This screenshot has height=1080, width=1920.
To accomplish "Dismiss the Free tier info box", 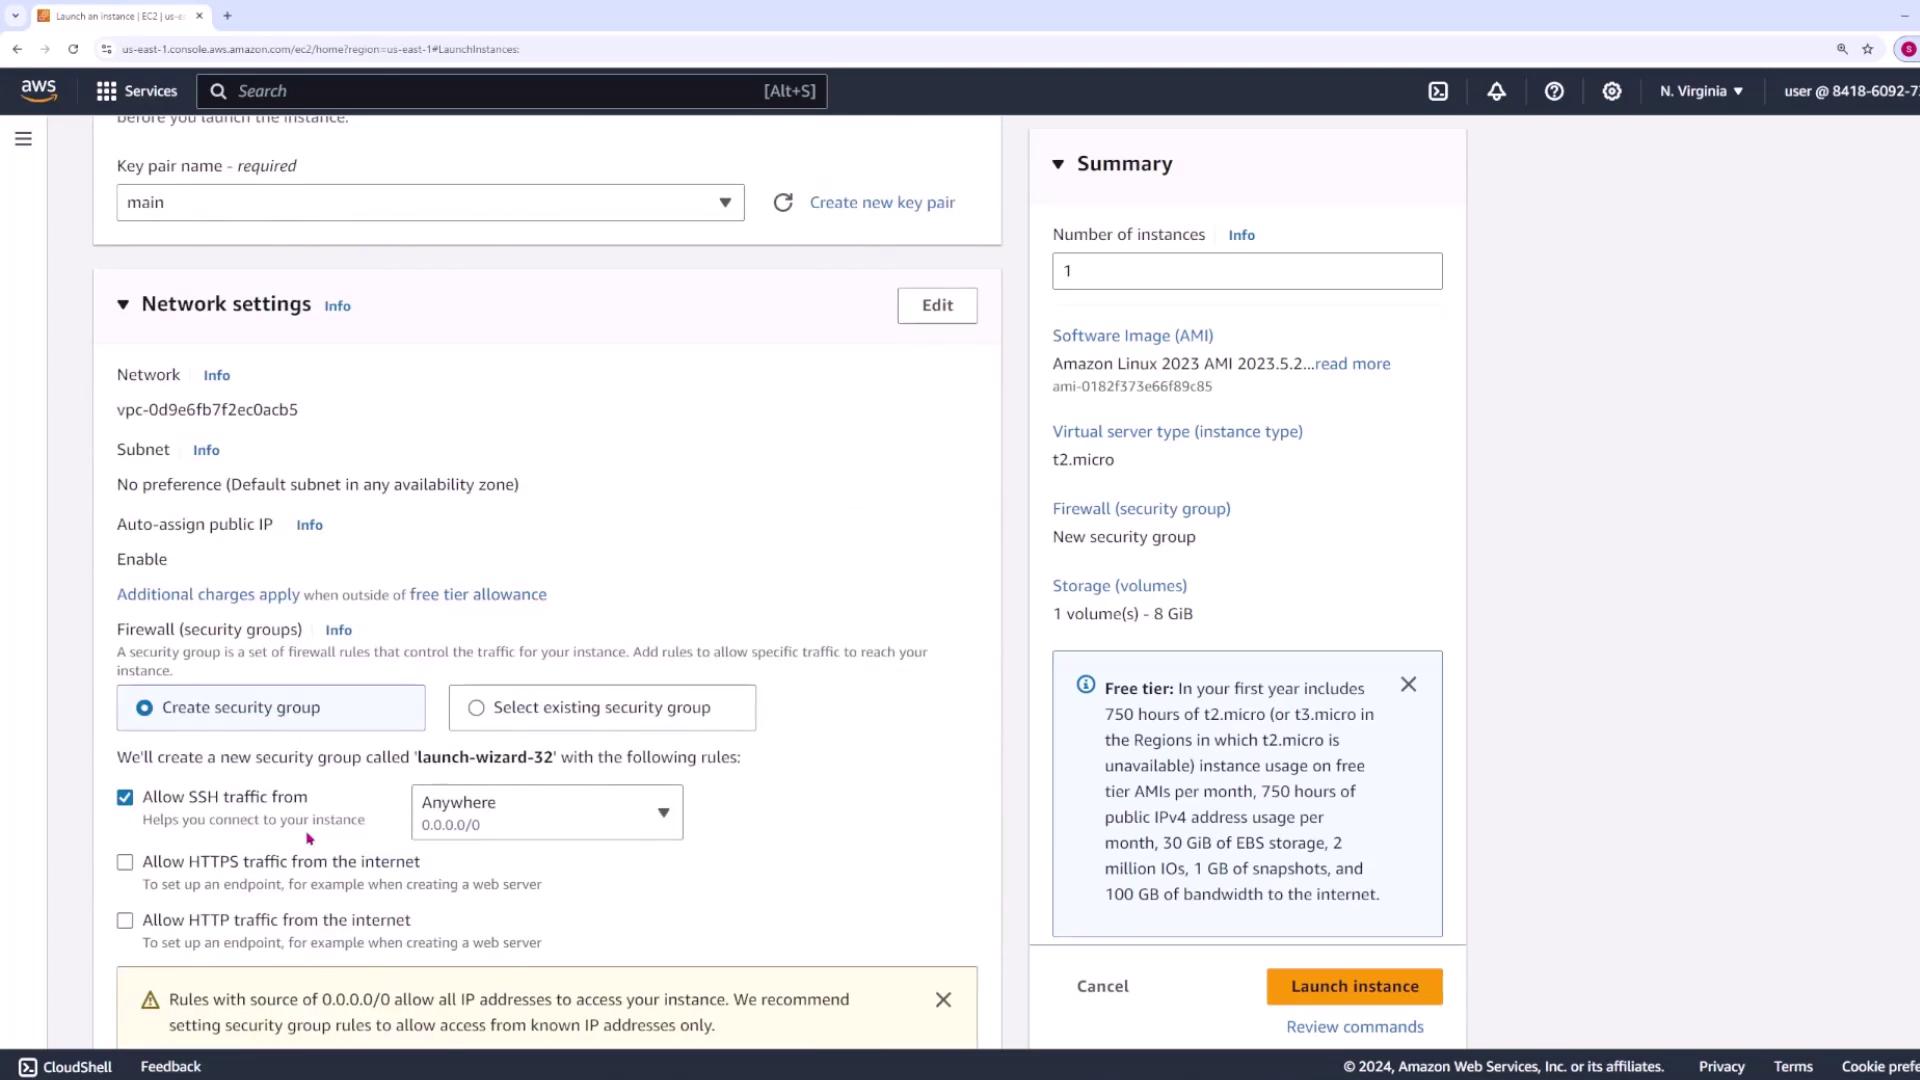I will pyautogui.click(x=1408, y=685).
